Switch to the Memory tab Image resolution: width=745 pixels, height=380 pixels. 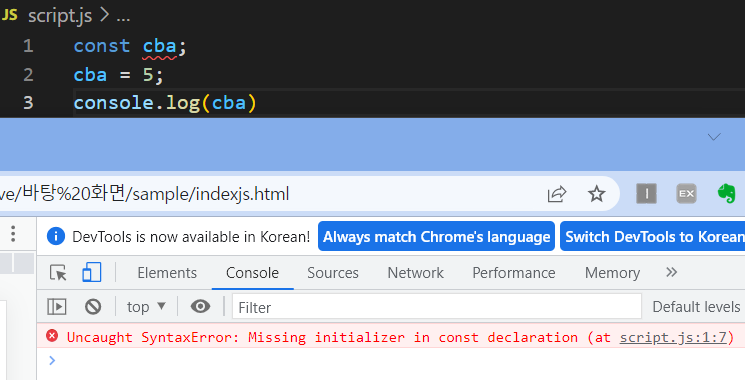[x=612, y=273]
